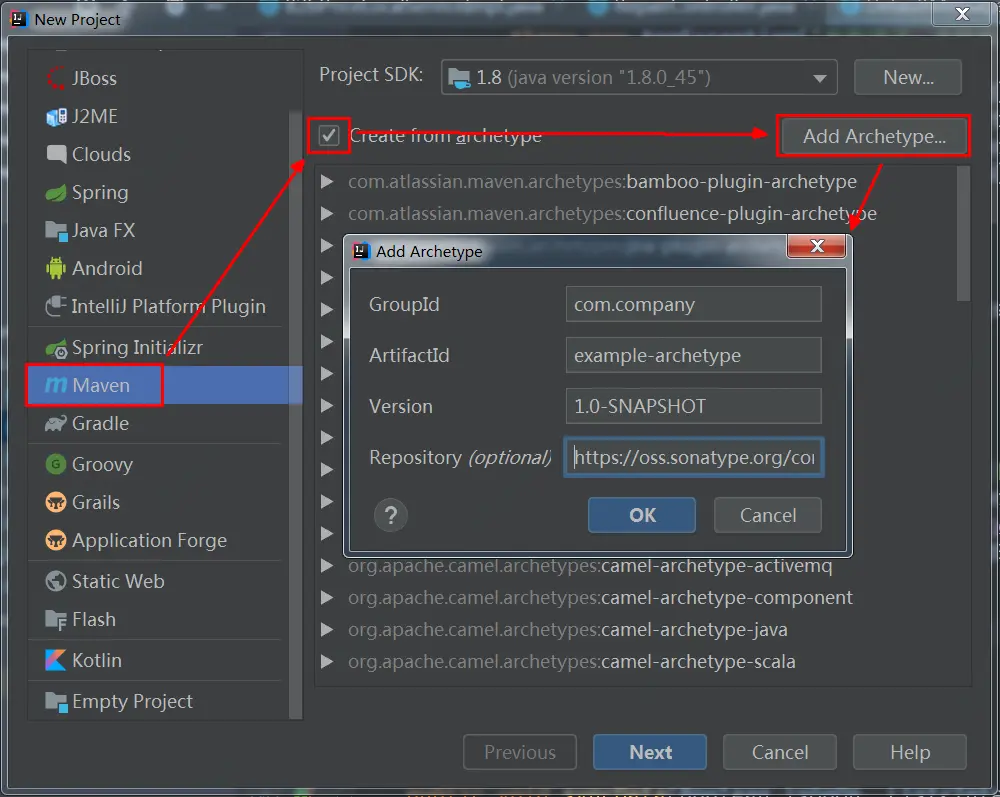
Task: Select camel-archetype-java archetype text
Action: [x=568, y=630]
